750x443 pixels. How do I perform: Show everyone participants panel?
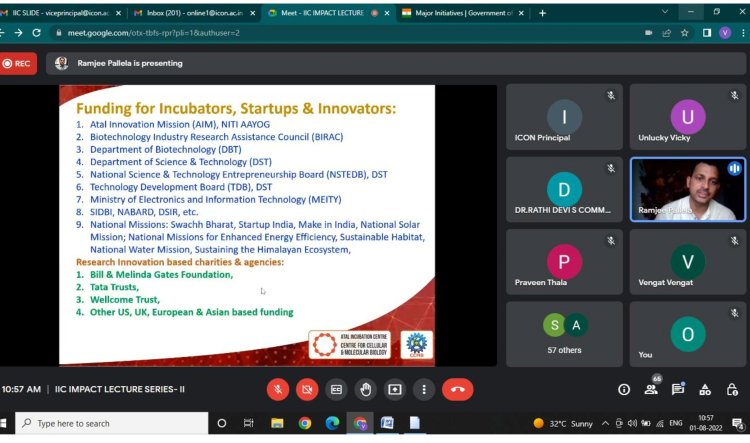point(651,388)
